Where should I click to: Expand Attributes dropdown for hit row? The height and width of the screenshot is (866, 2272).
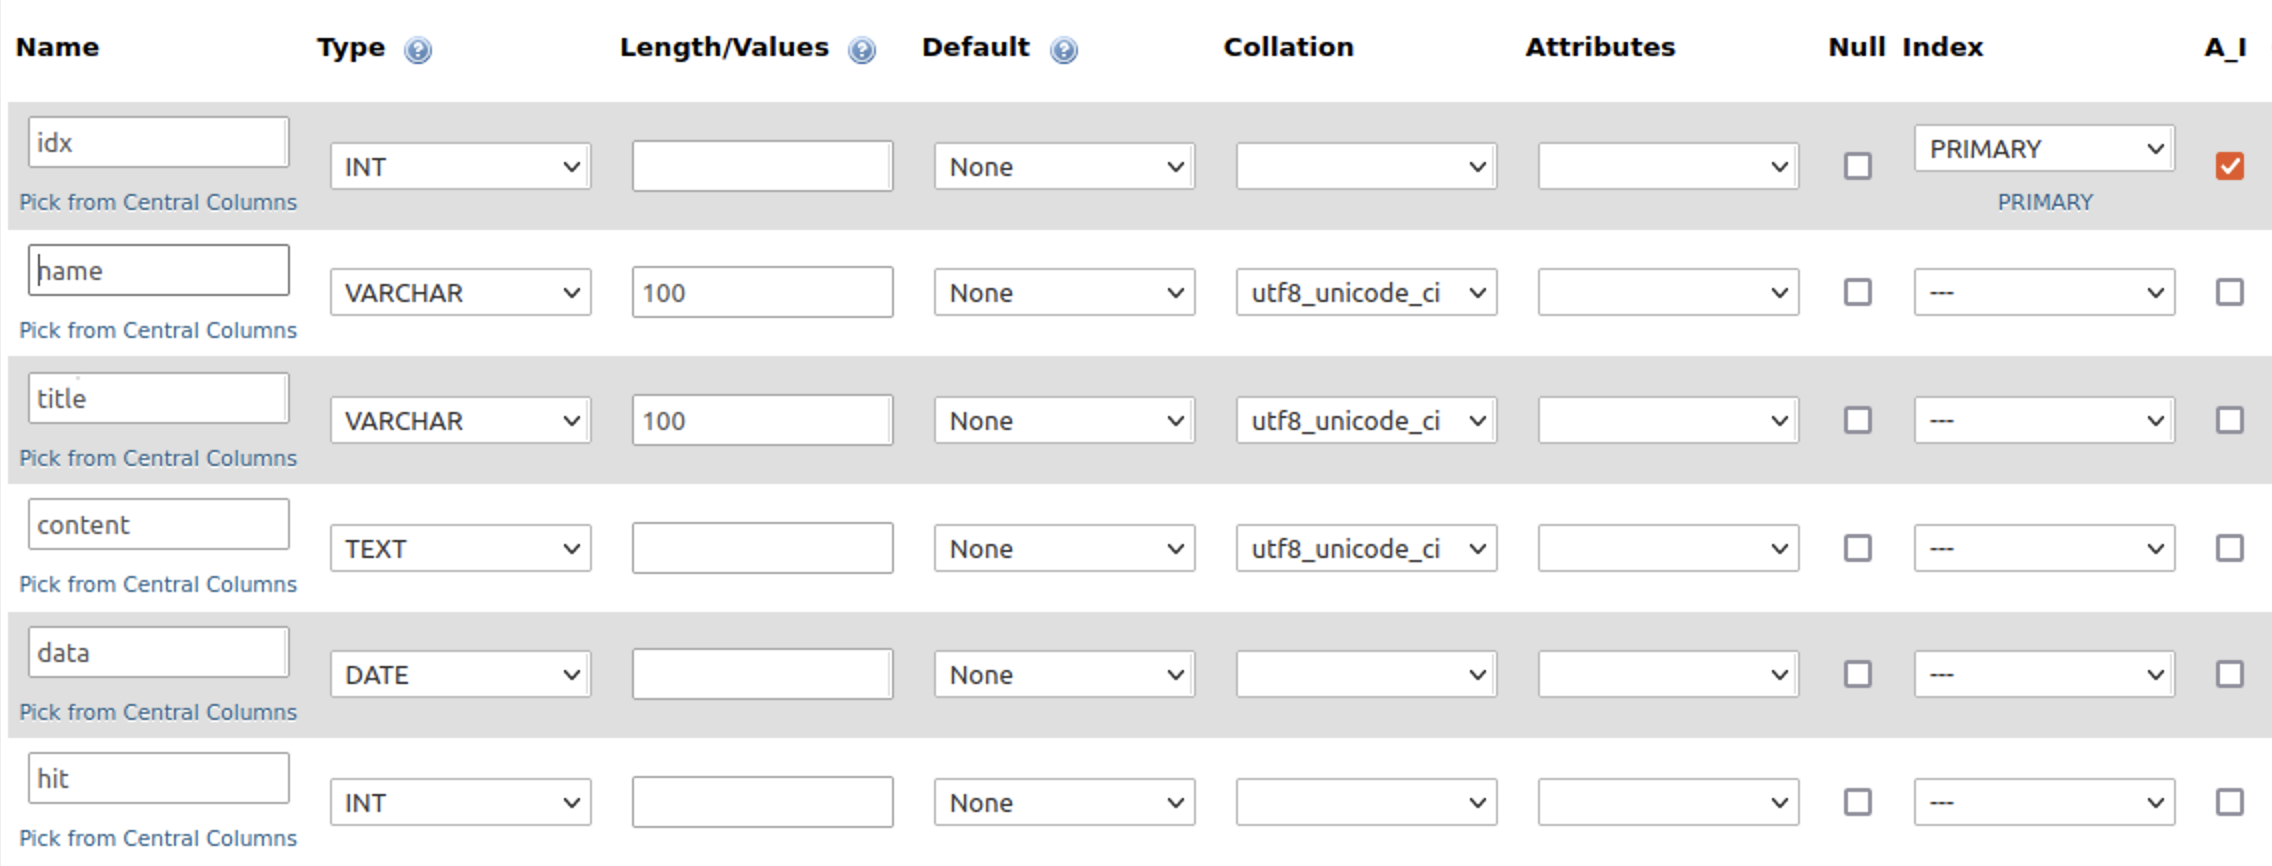[x=1667, y=803]
